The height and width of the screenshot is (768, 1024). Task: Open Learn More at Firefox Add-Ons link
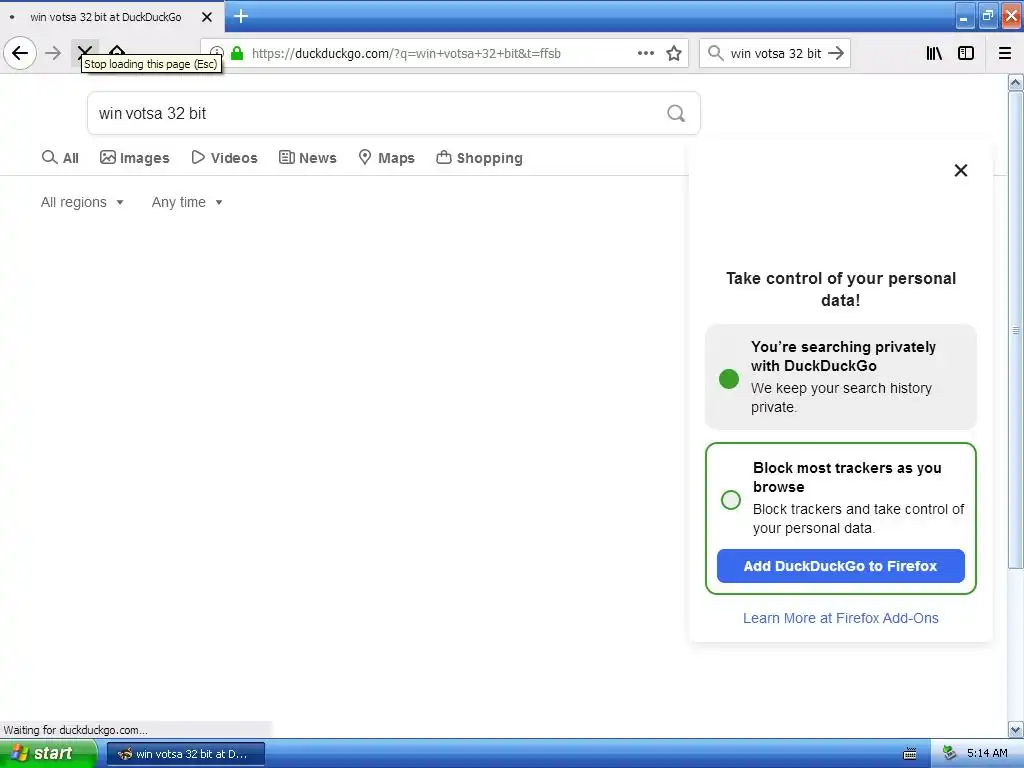(840, 618)
